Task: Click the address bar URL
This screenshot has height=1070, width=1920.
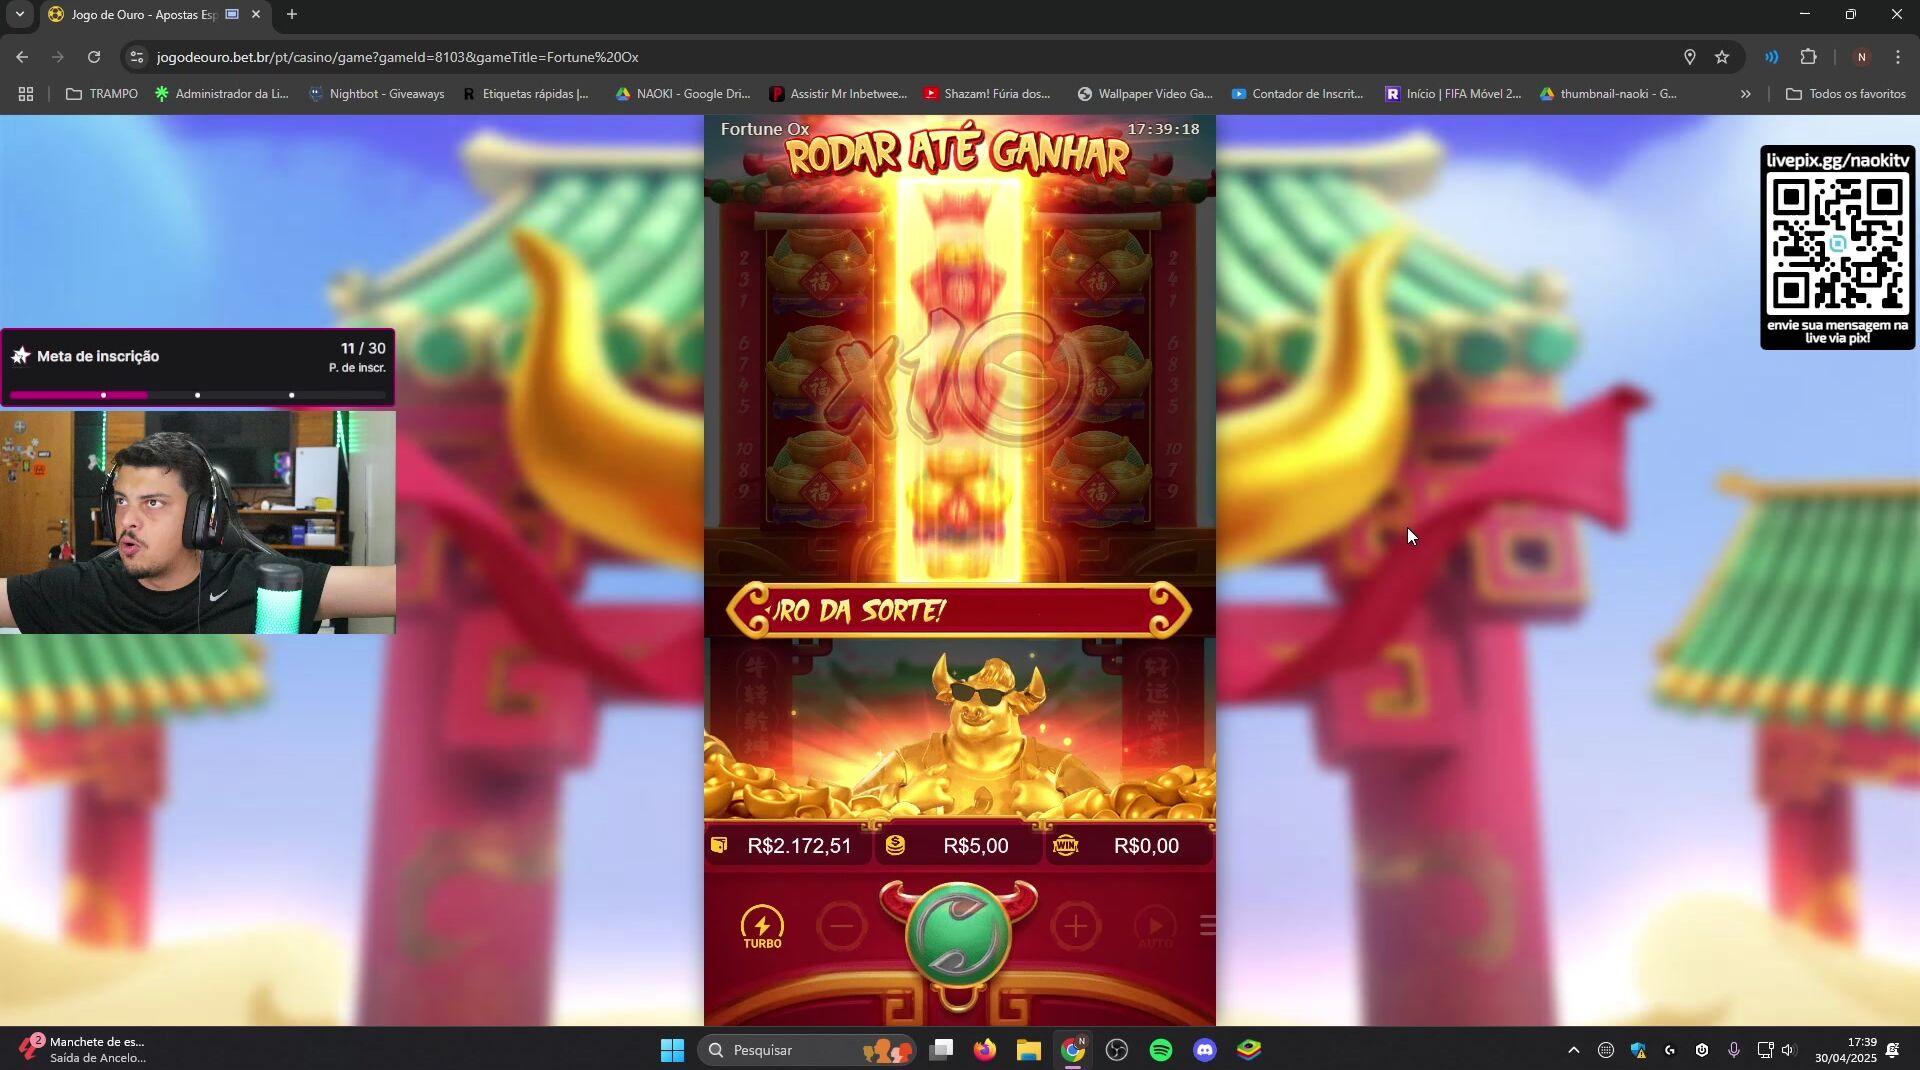Action: point(398,57)
